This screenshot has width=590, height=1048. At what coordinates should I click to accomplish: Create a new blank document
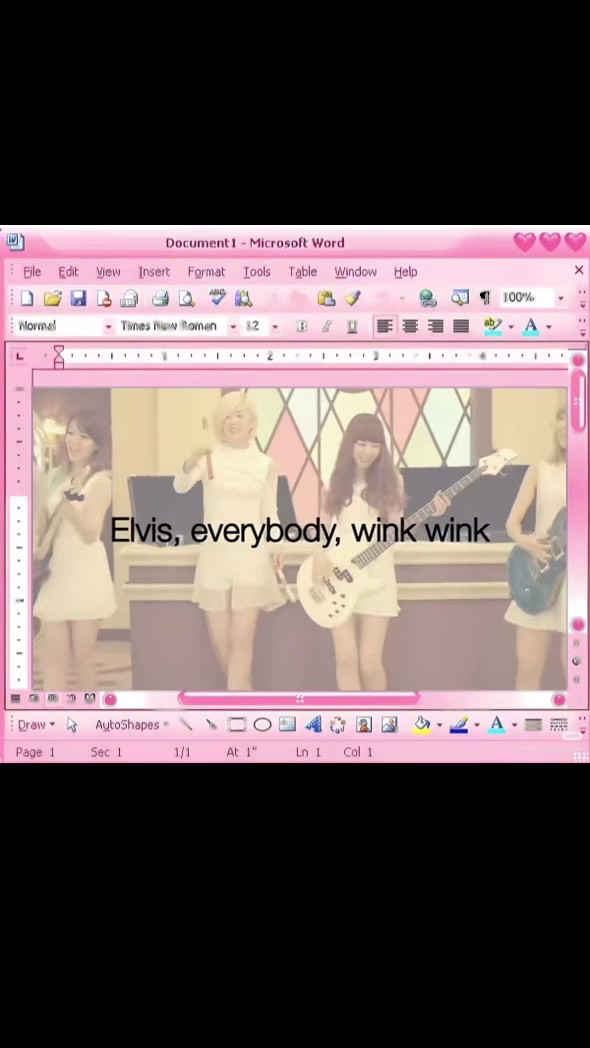(x=27, y=297)
